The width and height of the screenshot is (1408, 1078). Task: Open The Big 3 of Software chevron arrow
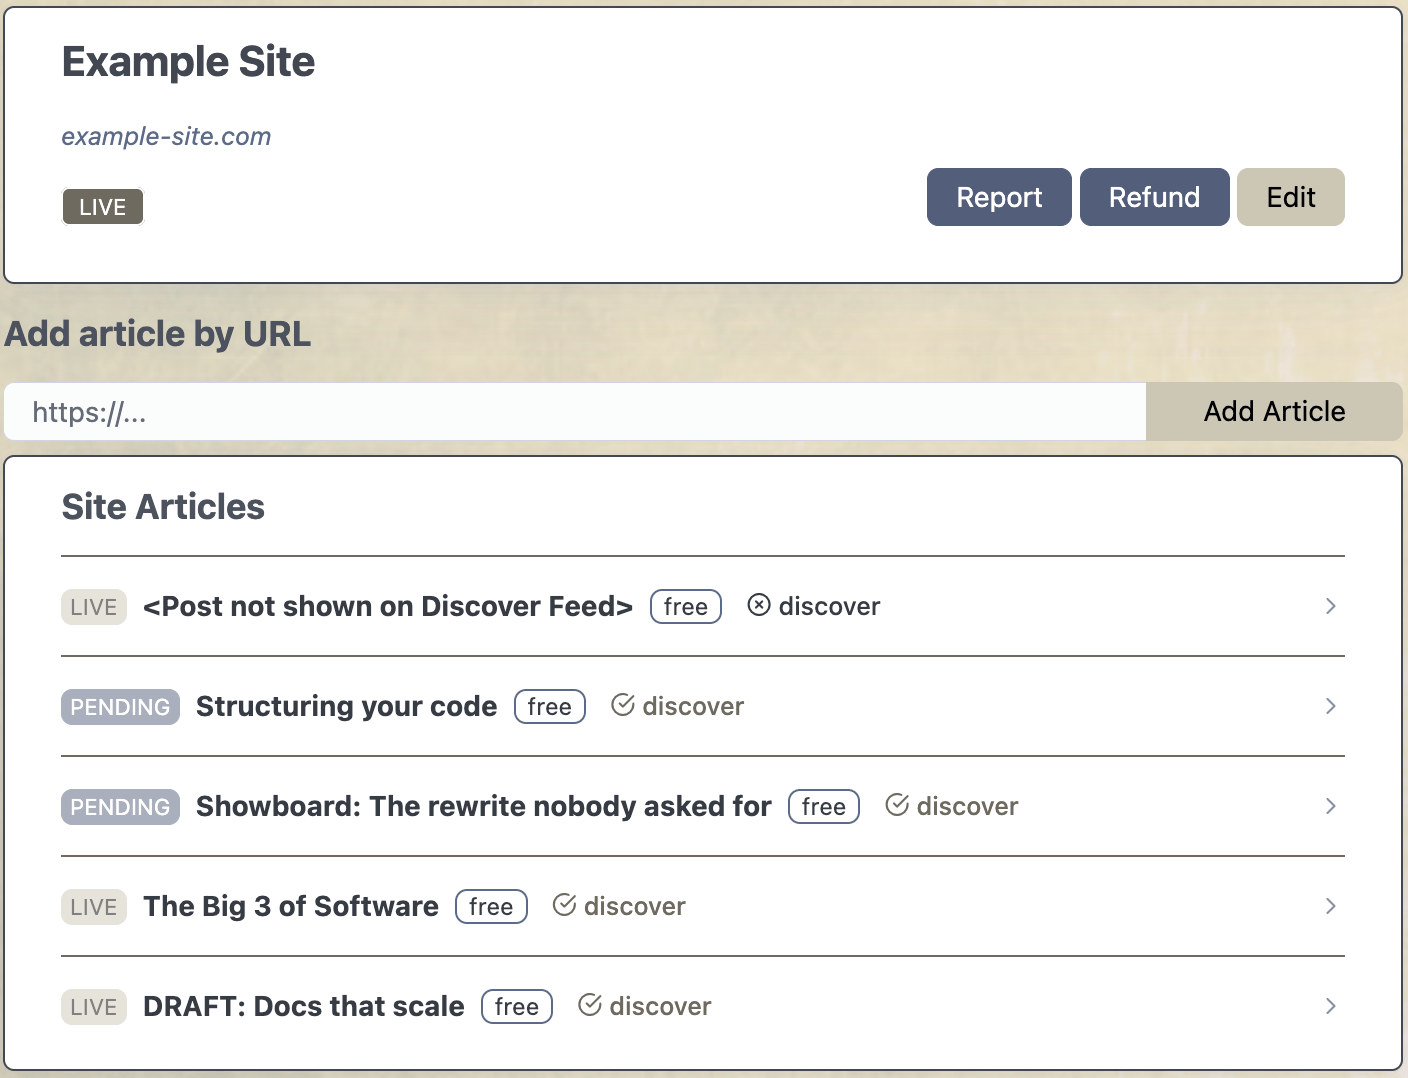[1330, 906]
